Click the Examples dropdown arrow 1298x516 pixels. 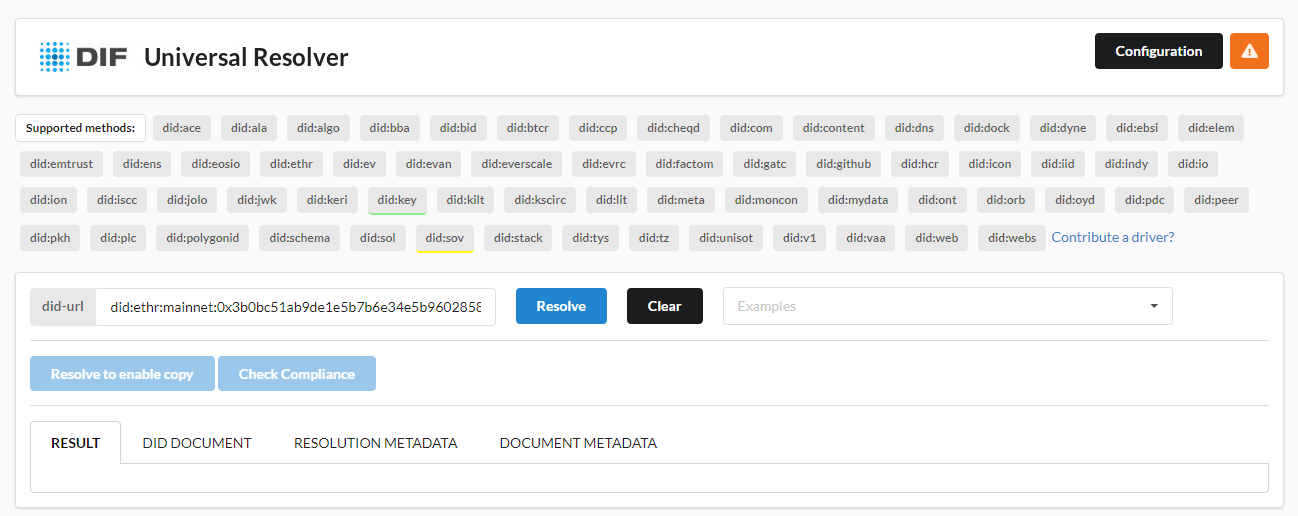coord(1154,306)
